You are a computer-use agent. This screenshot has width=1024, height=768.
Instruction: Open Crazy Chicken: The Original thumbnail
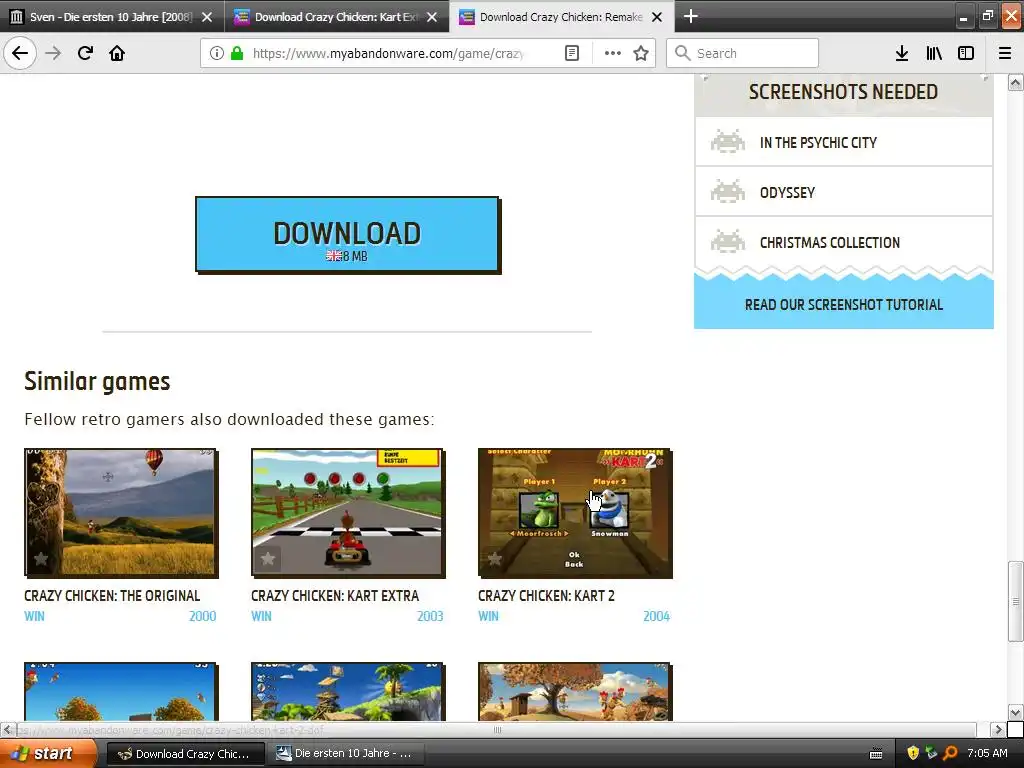121,513
